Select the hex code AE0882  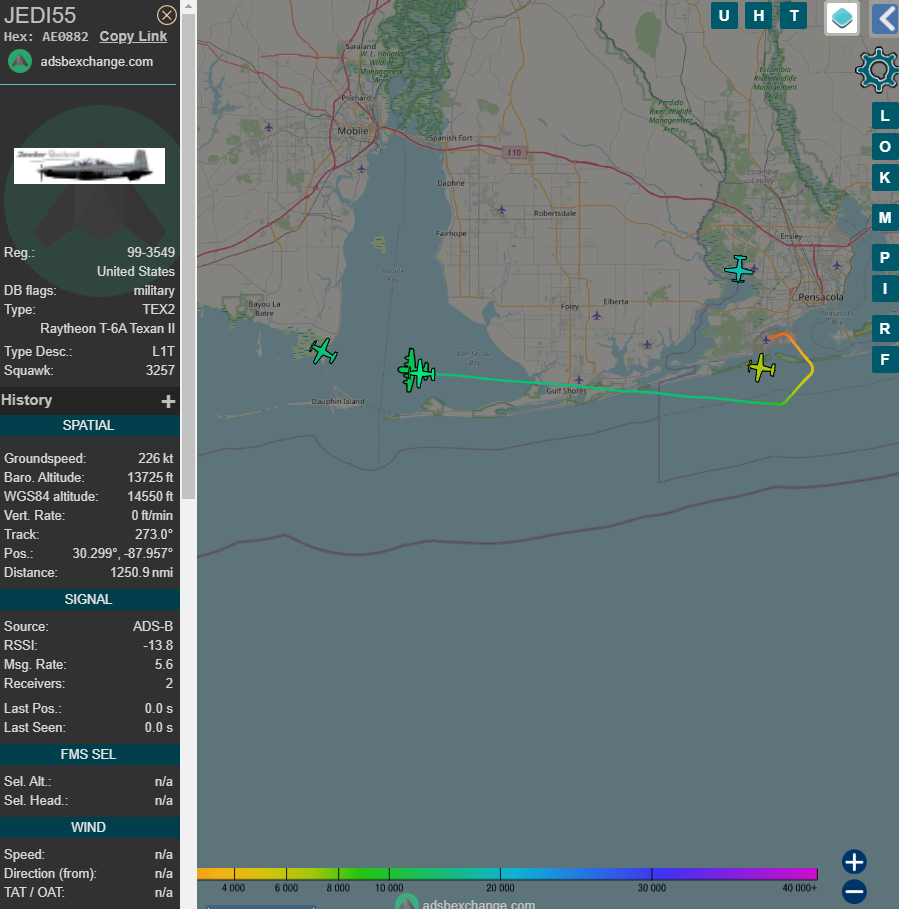65,37
